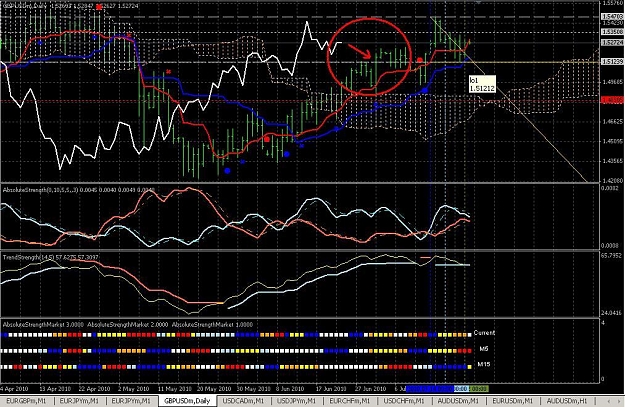Click the red marker in the chart title
625x407 pixels.
click(x=99, y=7)
